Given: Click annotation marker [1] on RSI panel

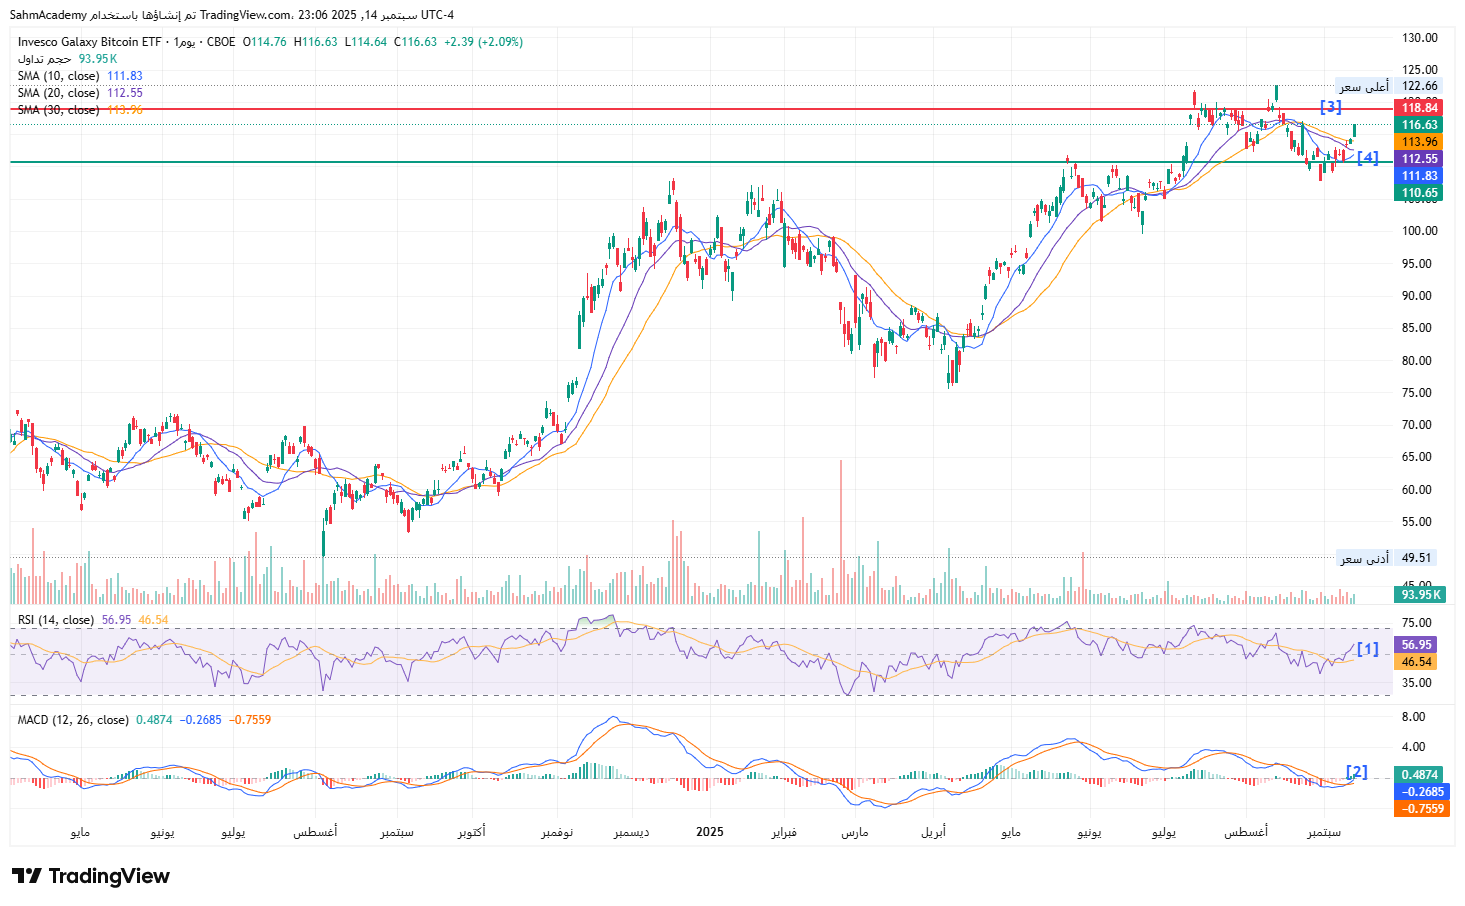Looking at the screenshot, I should [x=1367, y=649].
